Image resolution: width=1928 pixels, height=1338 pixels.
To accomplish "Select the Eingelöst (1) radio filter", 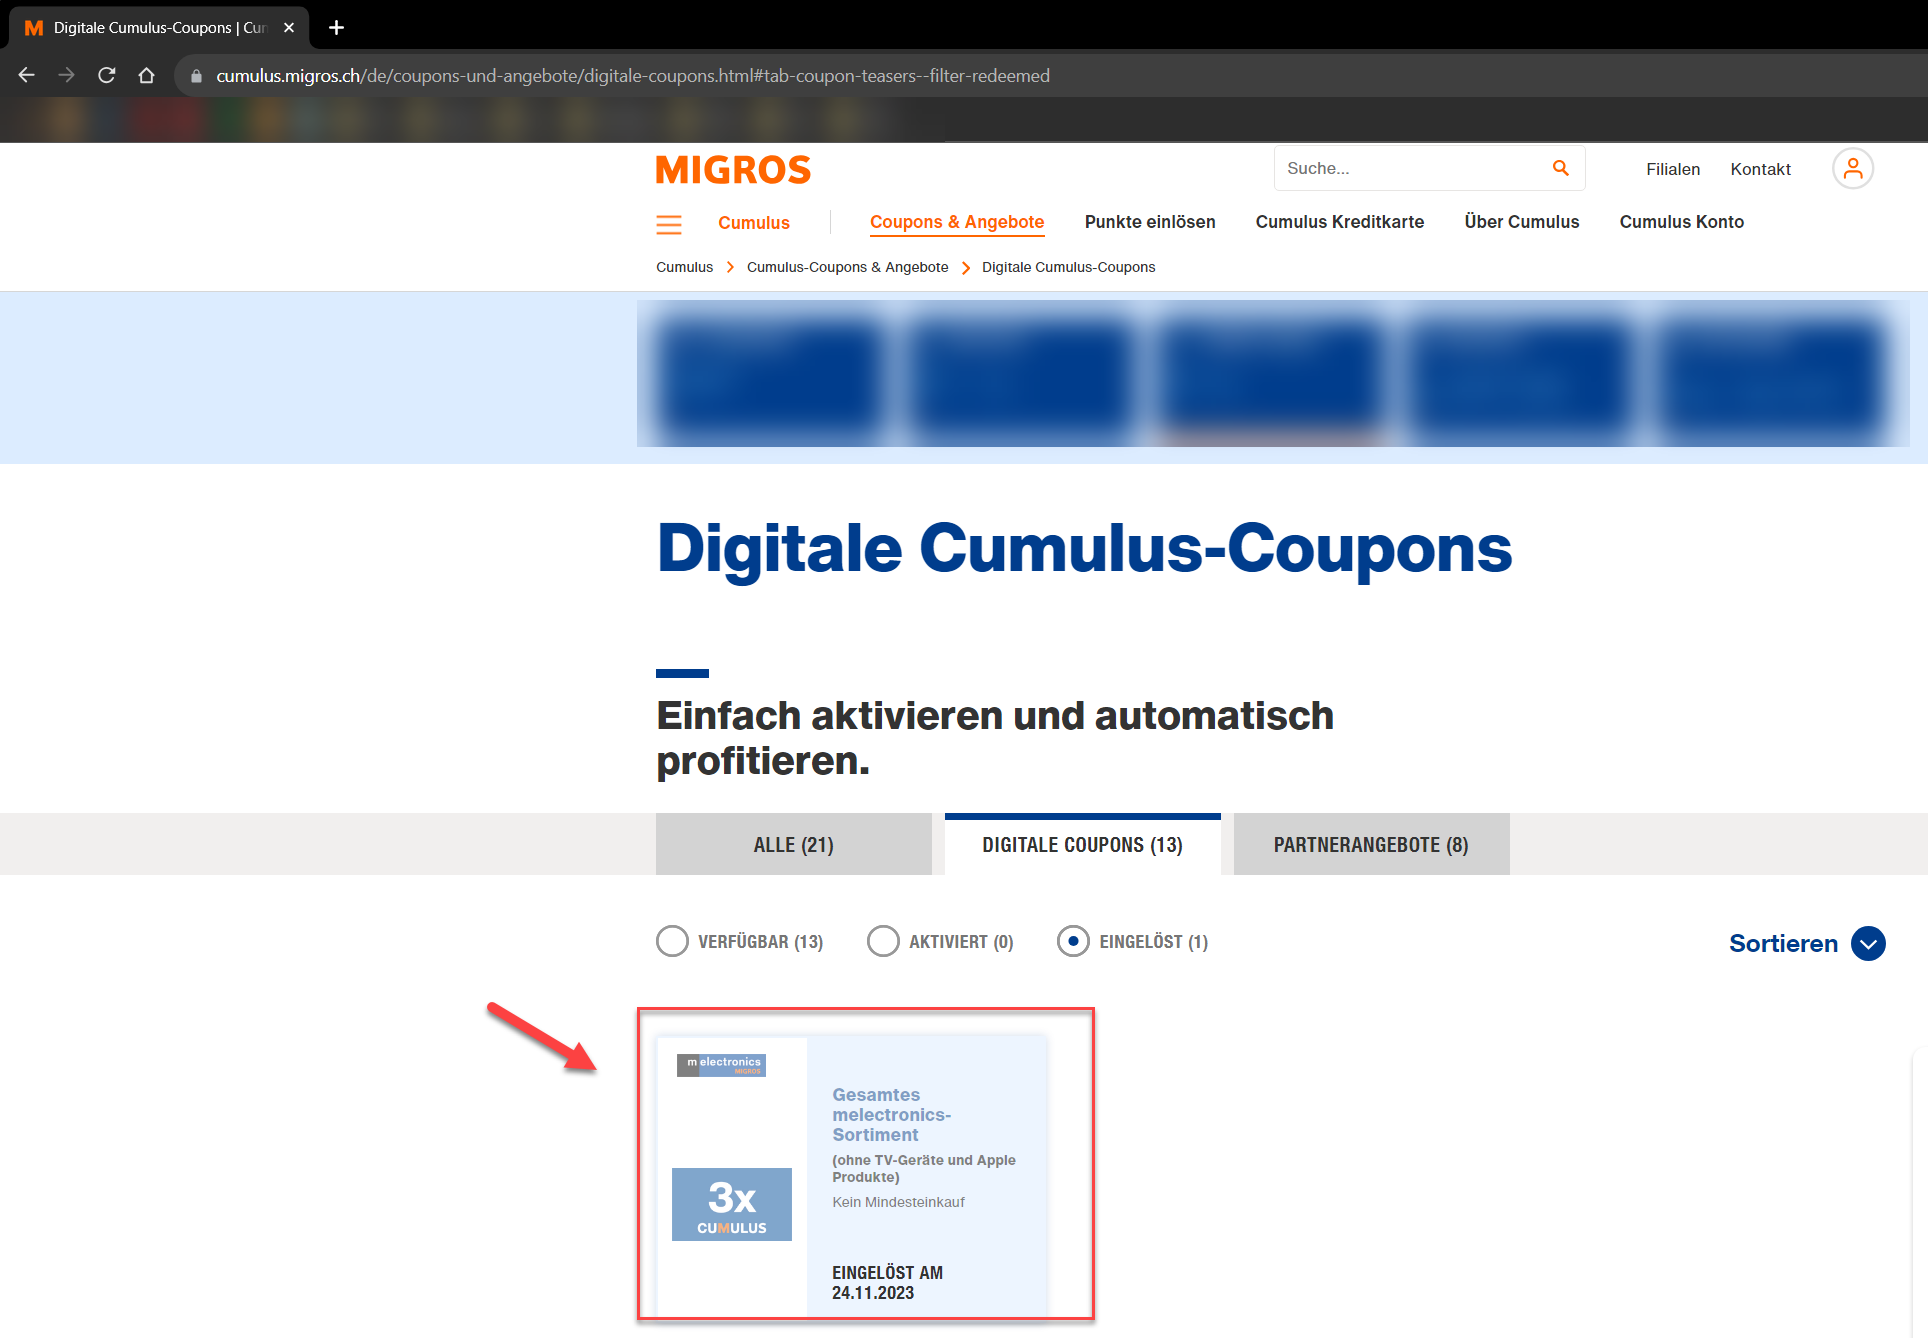I will (x=1073, y=941).
